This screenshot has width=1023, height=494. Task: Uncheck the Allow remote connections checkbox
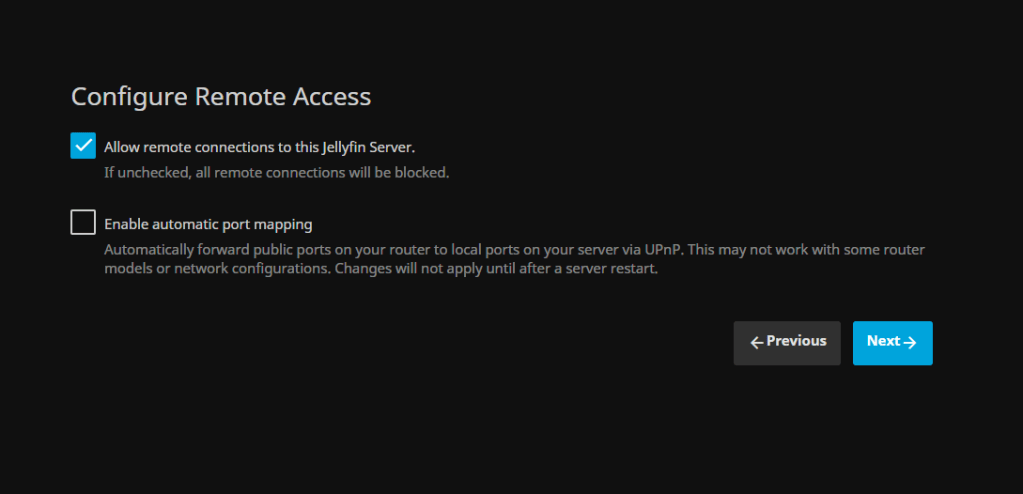pos(83,146)
